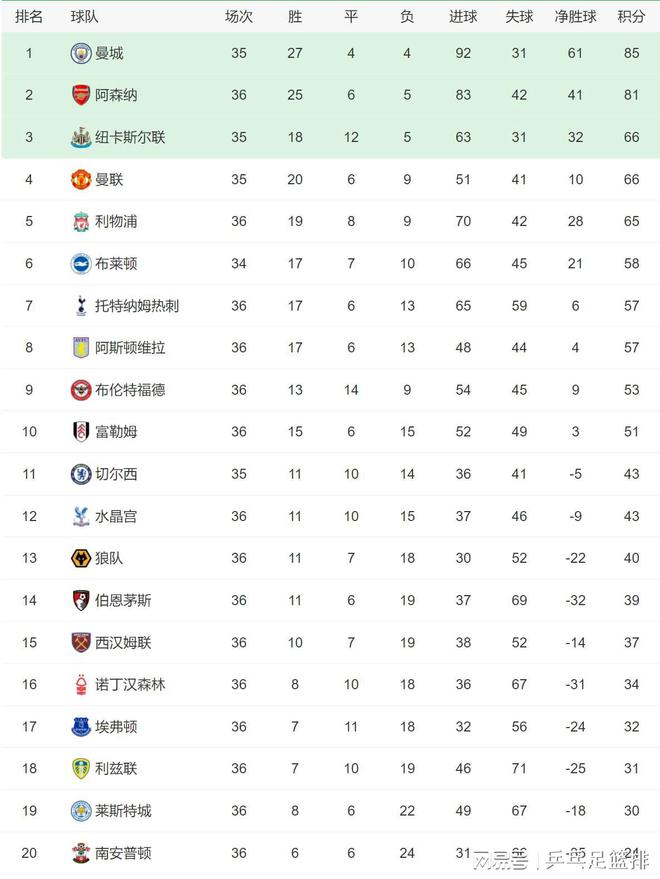The height and width of the screenshot is (879, 660).
Task: Click the 水晶宫 team name link
Action: [116, 516]
